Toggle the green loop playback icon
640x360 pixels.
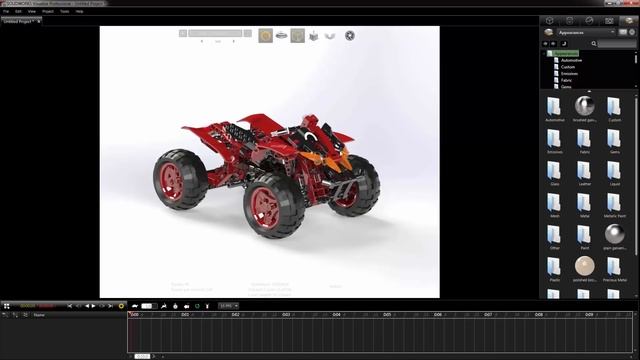(197, 306)
